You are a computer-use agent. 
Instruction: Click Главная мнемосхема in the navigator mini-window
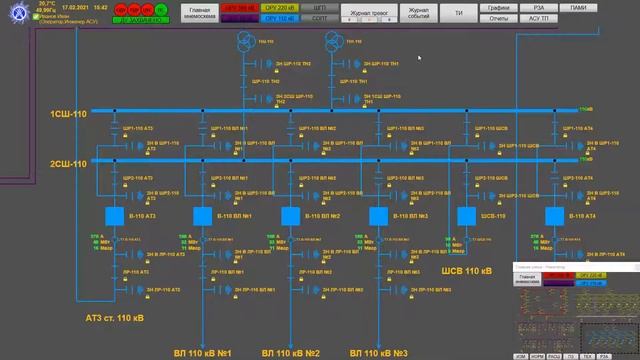[527, 280]
